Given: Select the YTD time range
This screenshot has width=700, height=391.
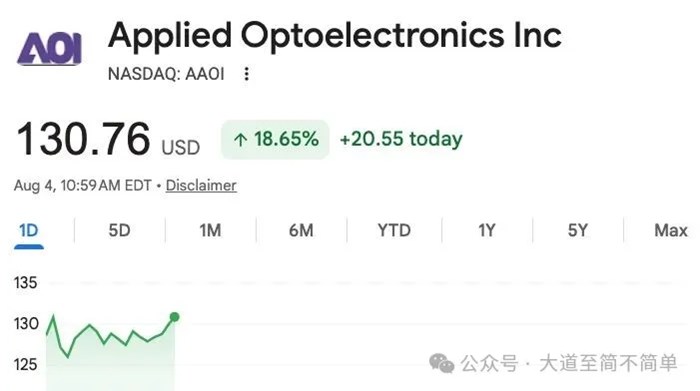Looking at the screenshot, I should pyautogui.click(x=394, y=231).
